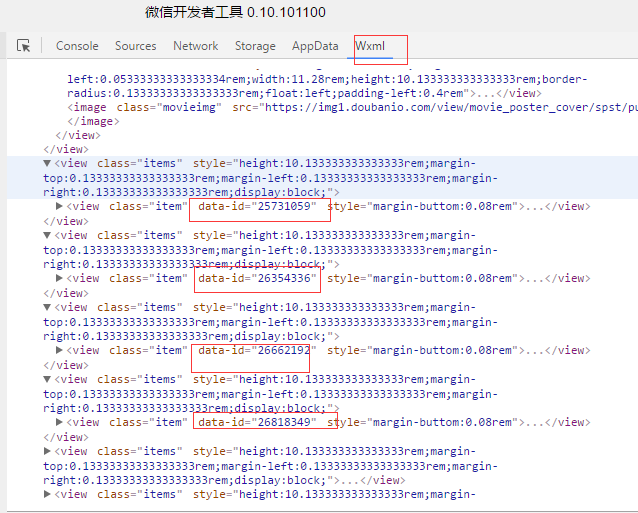Screen dimensions: 638x513
Task: Click data-id="26662192" attribute text
Action: pyautogui.click(x=257, y=350)
